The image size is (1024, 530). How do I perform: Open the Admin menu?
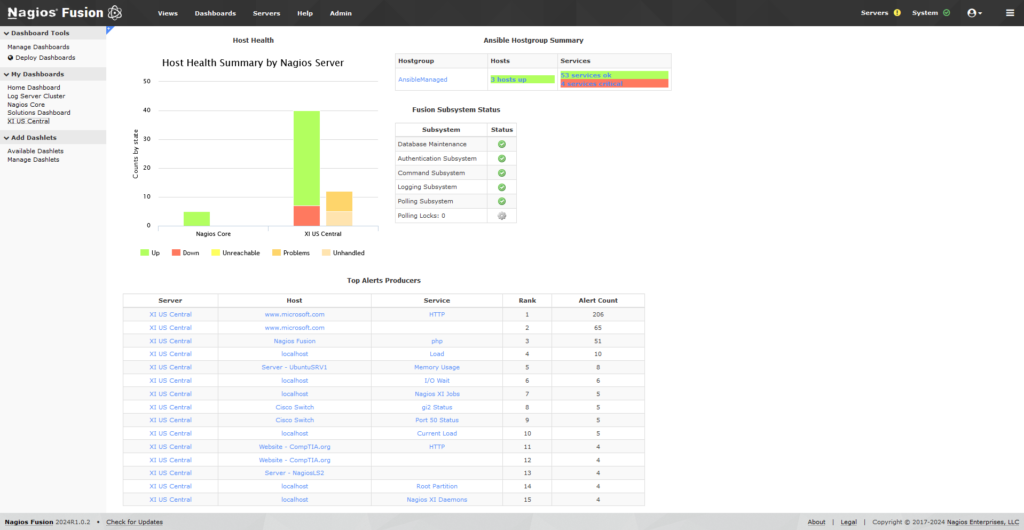click(340, 13)
